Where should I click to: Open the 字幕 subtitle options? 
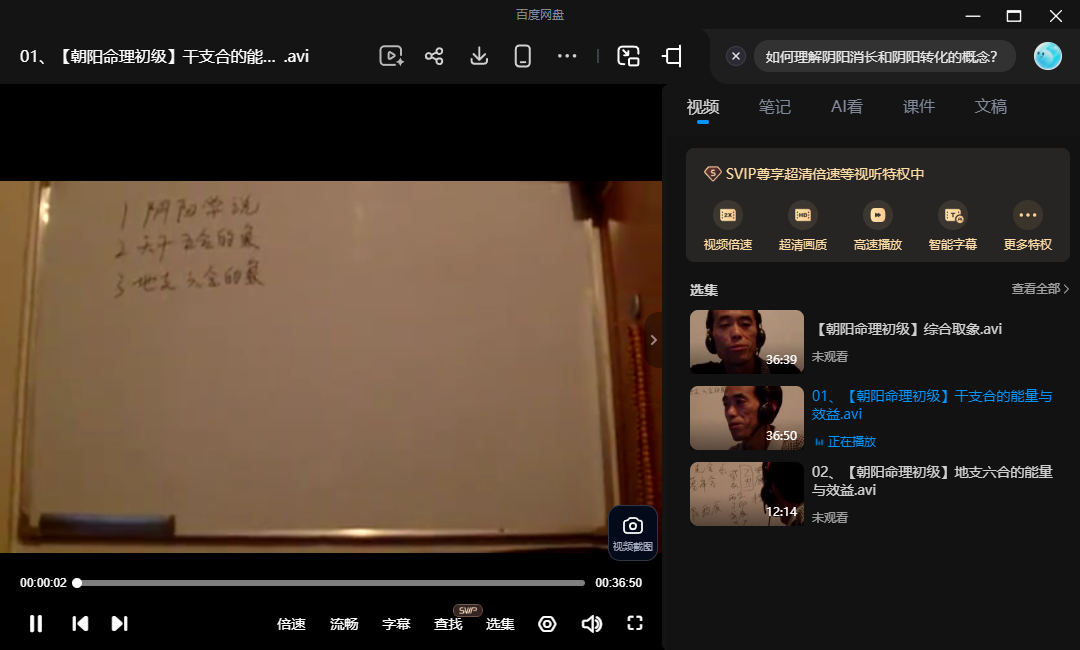point(396,624)
